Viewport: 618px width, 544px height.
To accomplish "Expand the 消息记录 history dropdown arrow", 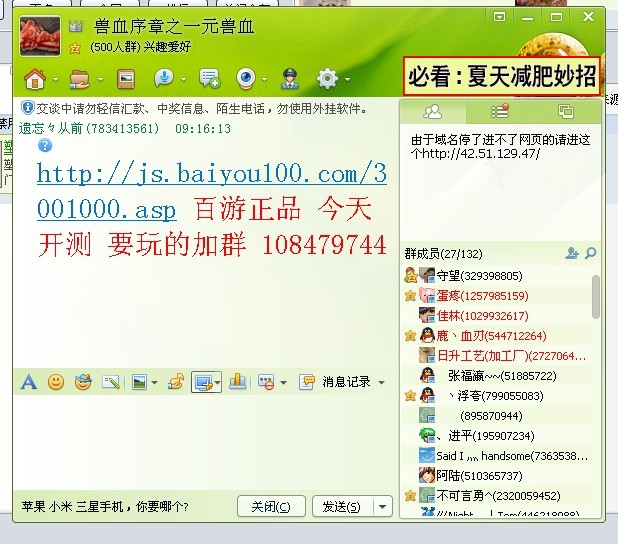I will 381,382.
